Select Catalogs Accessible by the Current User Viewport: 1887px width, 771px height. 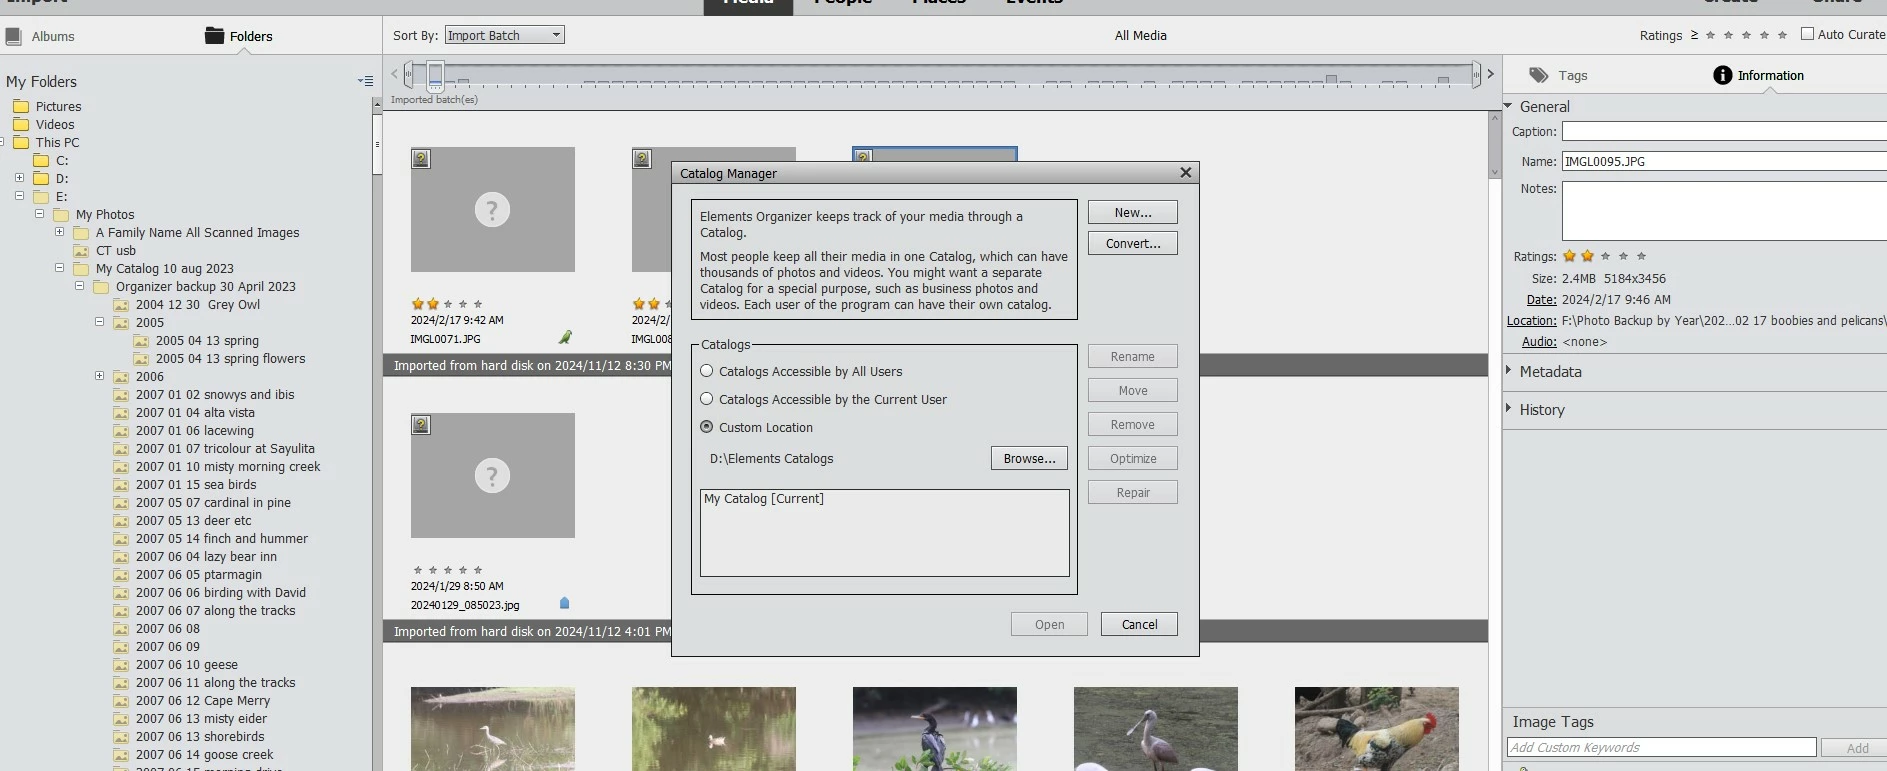[707, 399]
